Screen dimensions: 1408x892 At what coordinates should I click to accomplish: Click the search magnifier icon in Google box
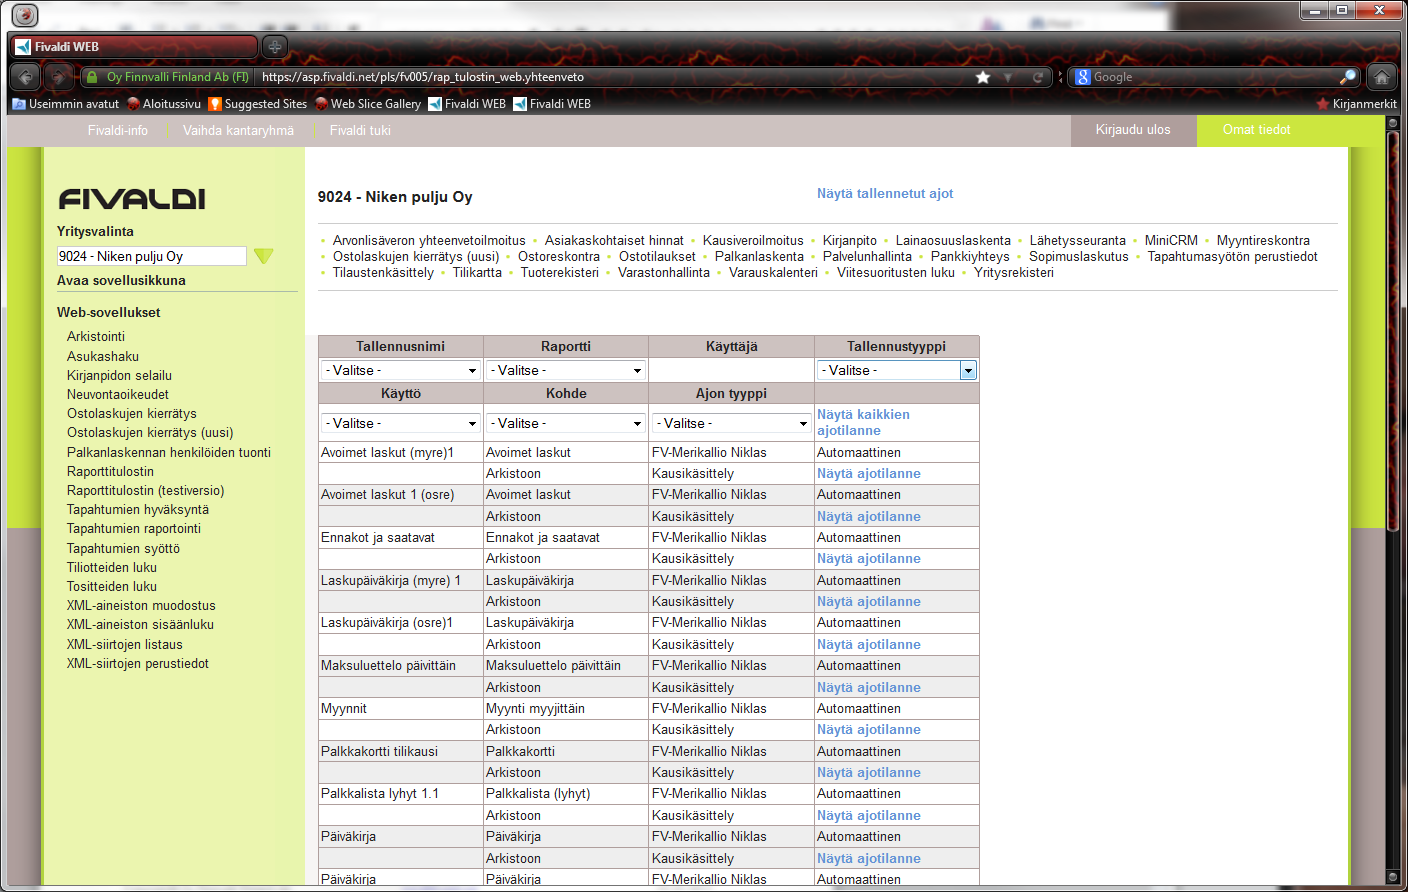pos(1348,77)
